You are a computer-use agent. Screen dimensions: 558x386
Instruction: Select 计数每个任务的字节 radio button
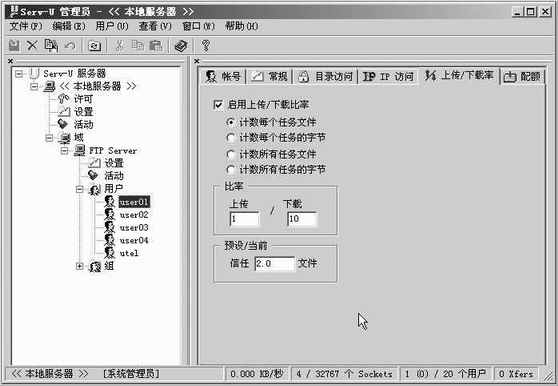[x=231, y=137]
